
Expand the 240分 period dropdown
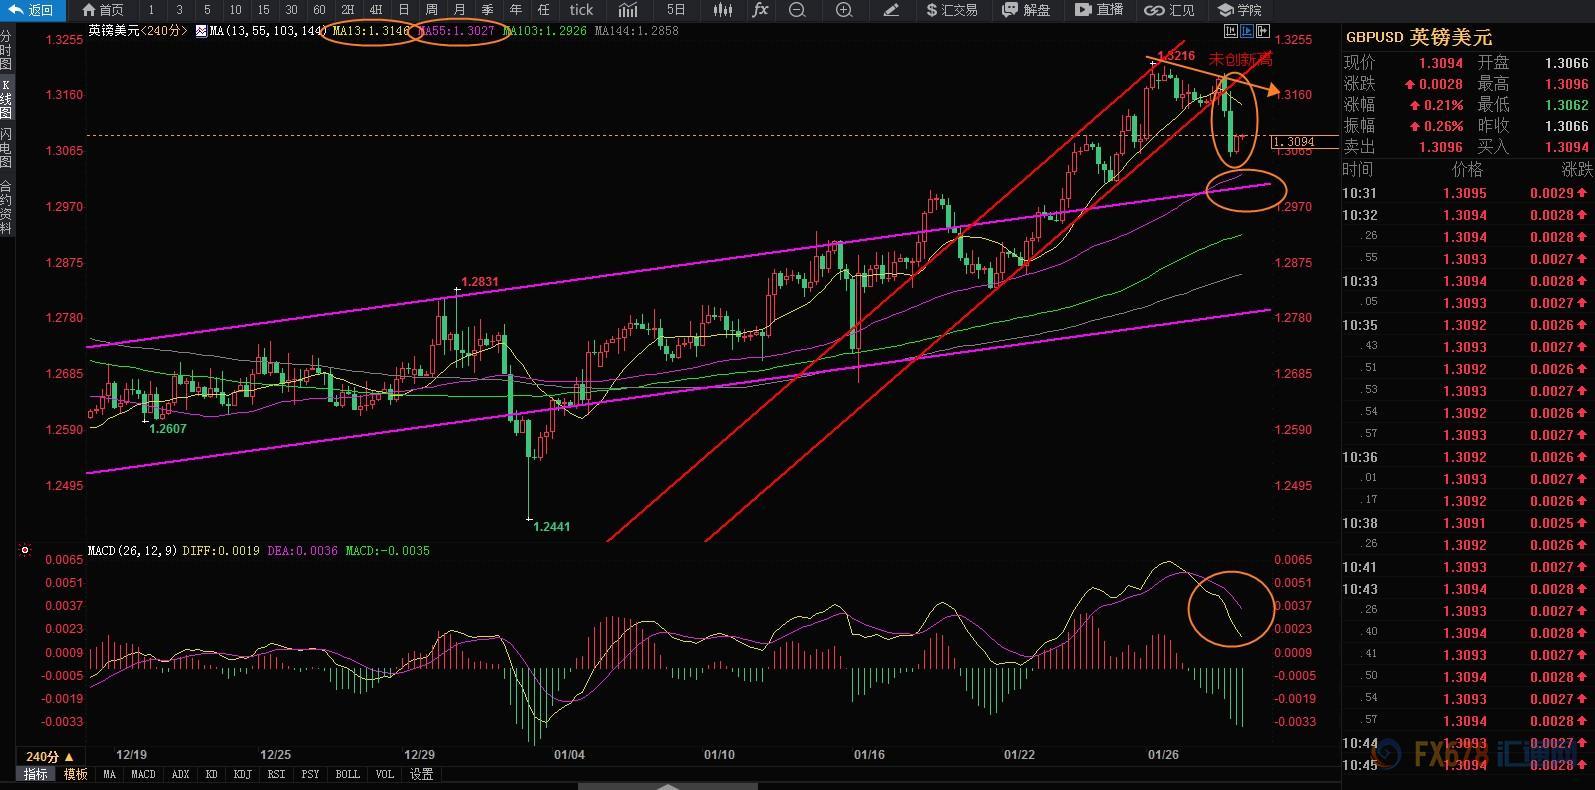pos(50,757)
